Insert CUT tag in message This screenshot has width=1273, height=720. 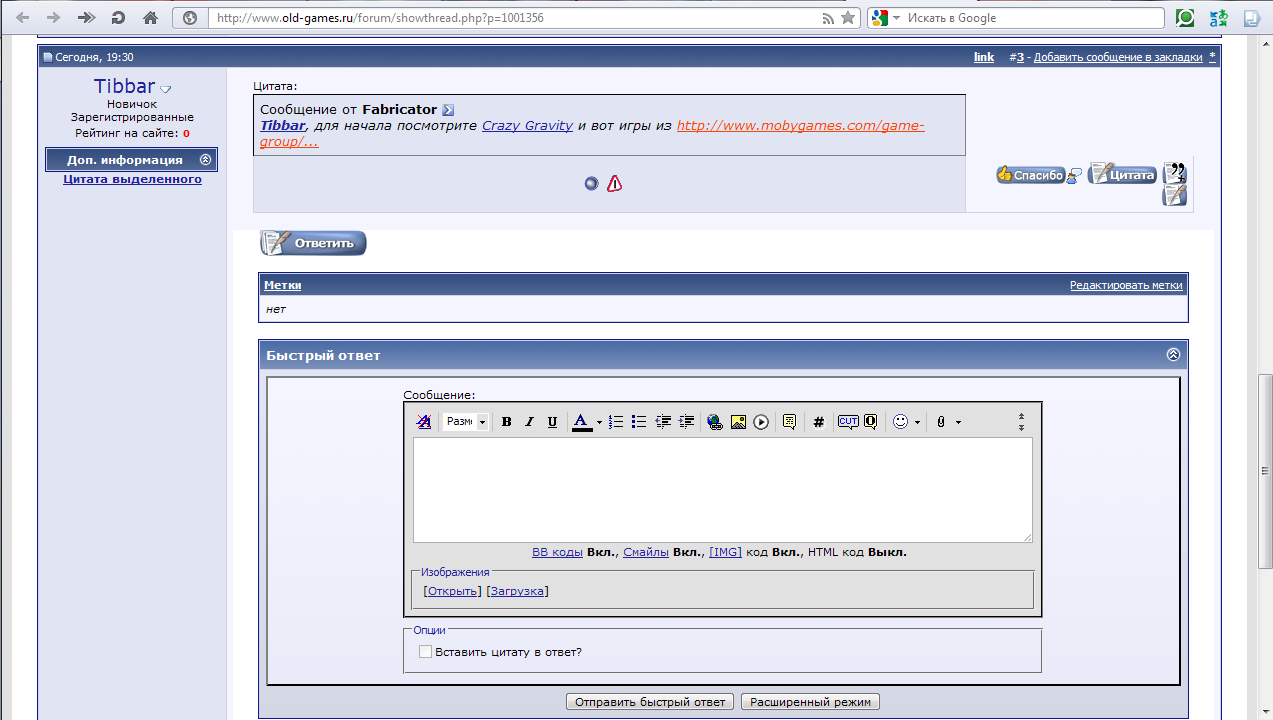pyautogui.click(x=848, y=422)
